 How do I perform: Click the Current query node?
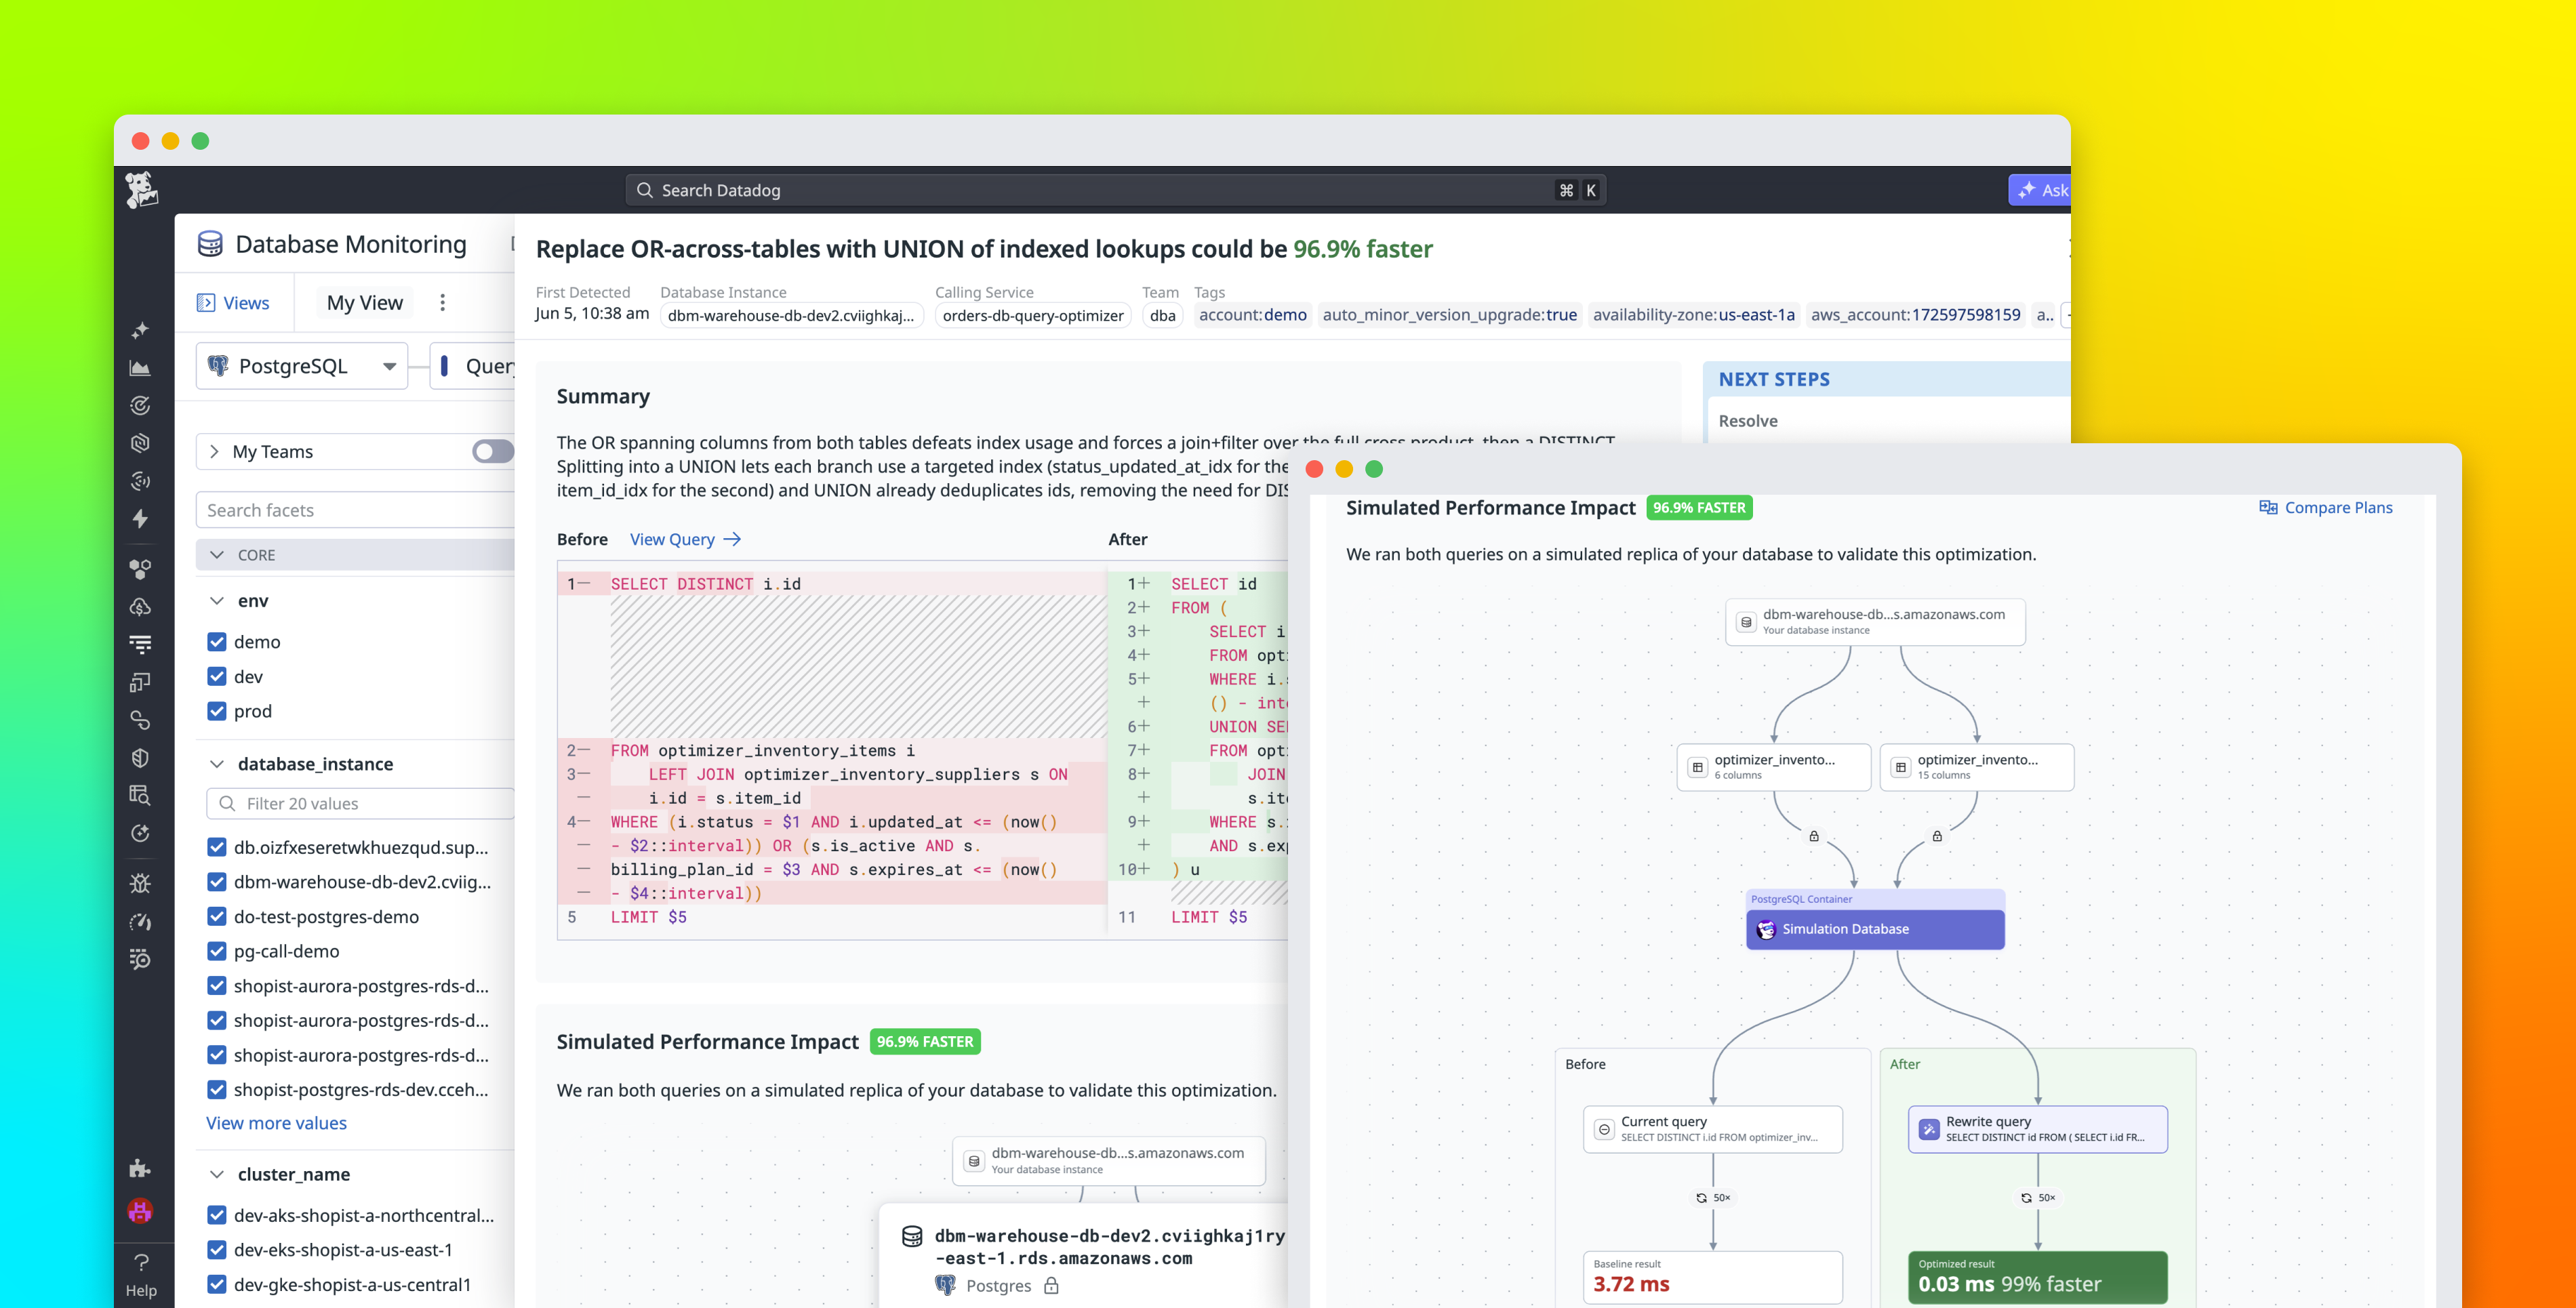[1713, 1129]
